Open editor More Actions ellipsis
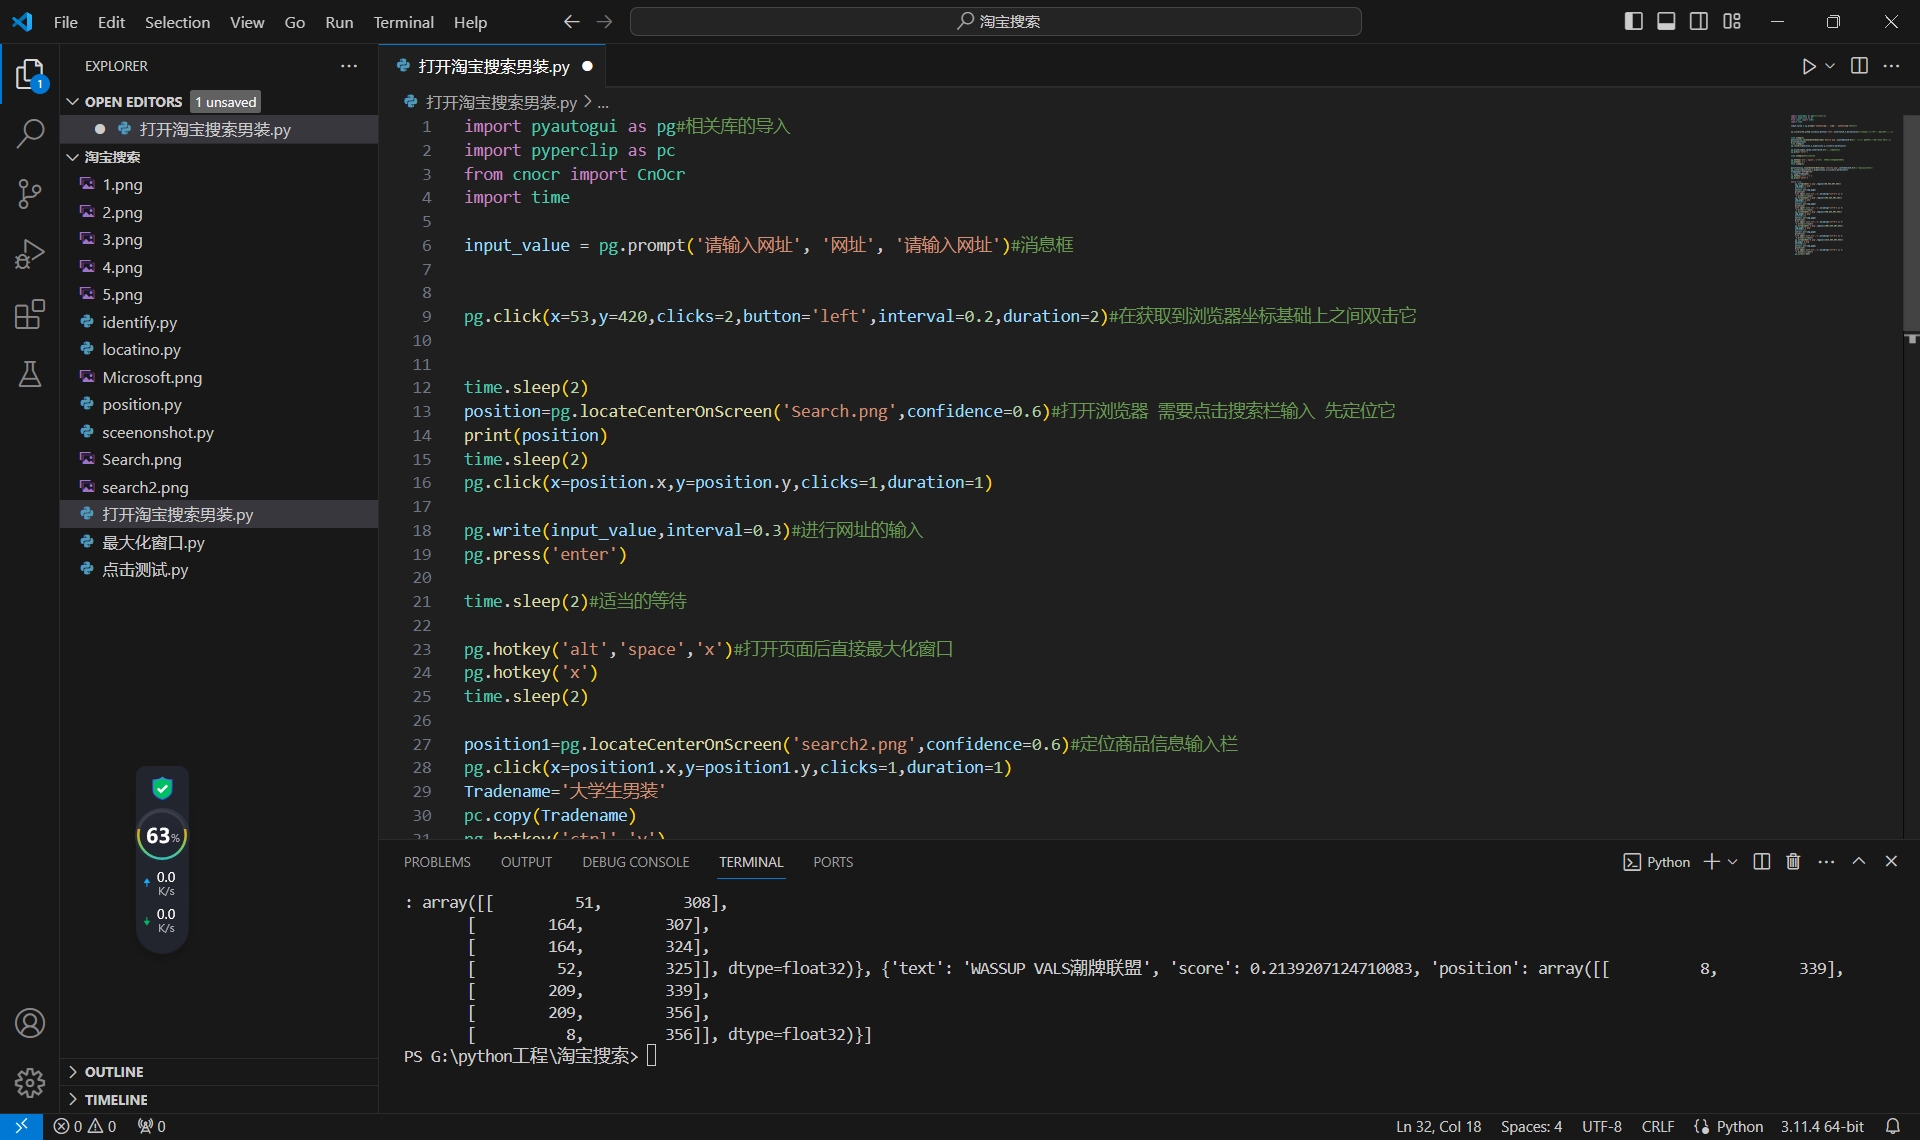 tap(1891, 66)
